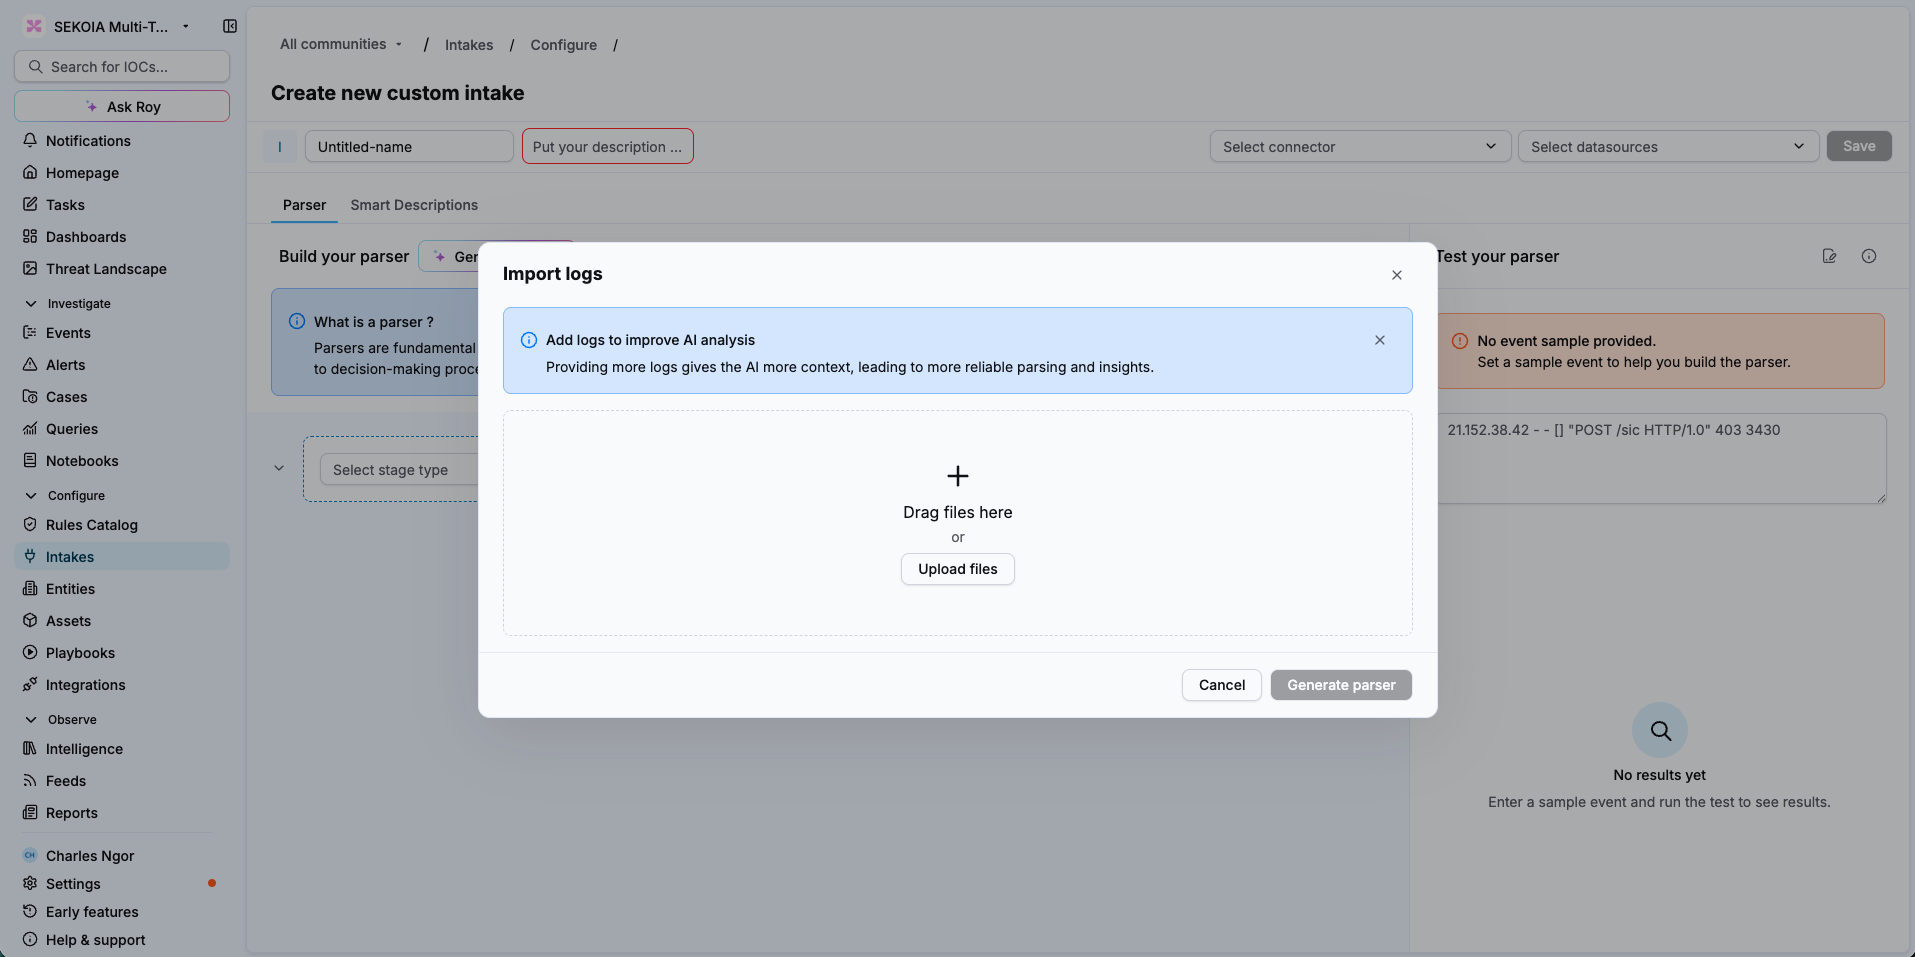Open Events icon in sidebar

click(30, 333)
